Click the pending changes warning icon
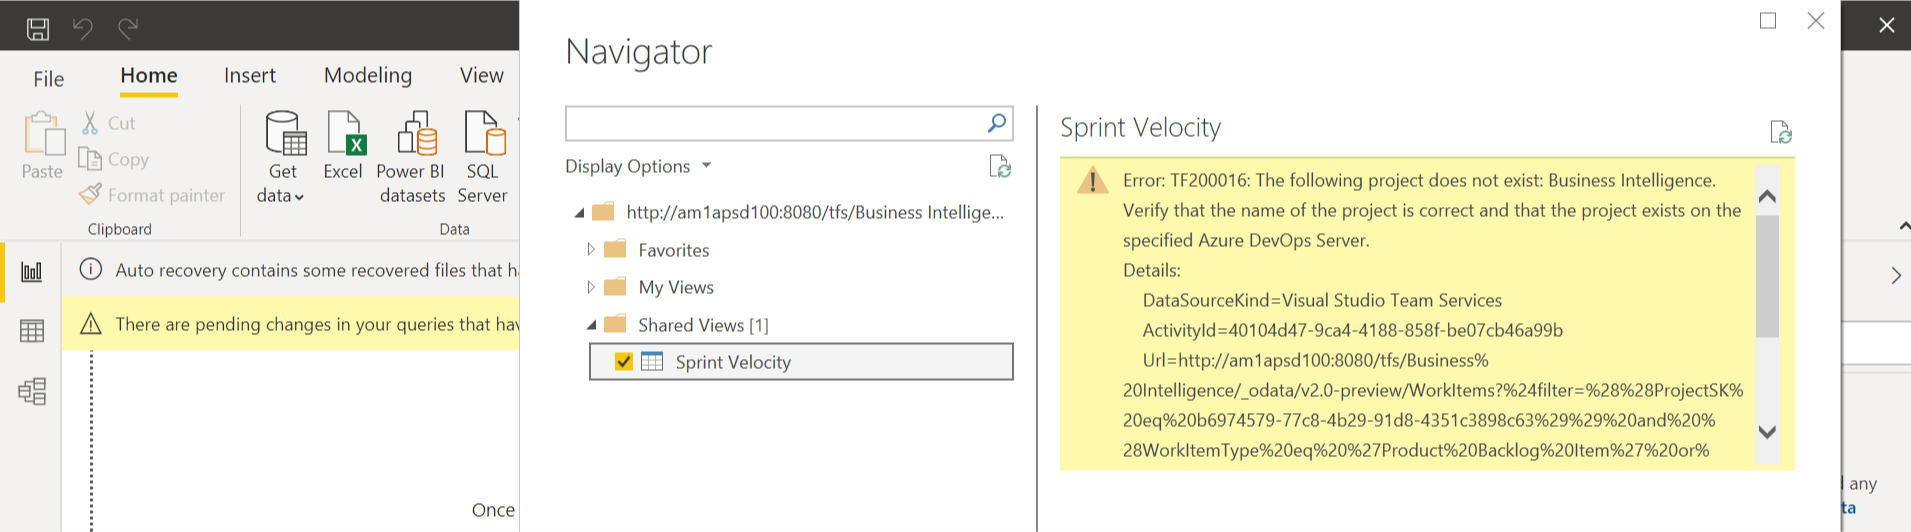This screenshot has width=1911, height=532. click(x=91, y=323)
